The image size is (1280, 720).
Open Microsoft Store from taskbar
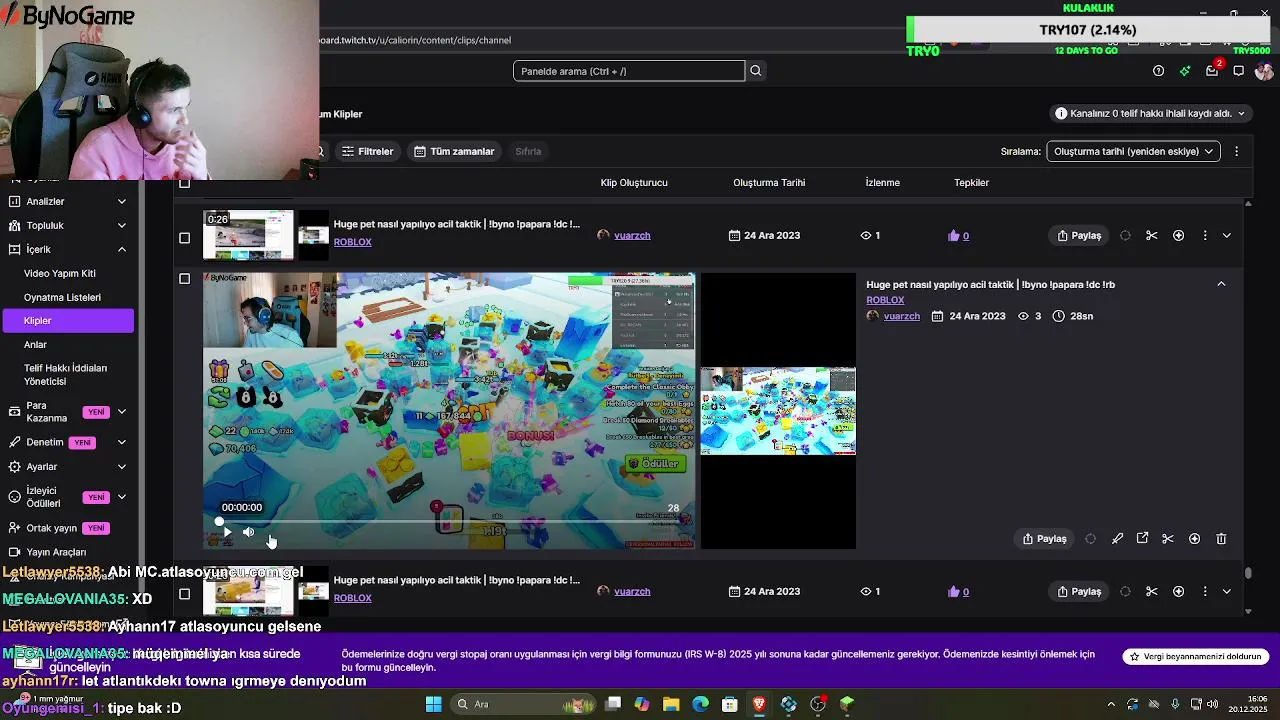coord(730,704)
